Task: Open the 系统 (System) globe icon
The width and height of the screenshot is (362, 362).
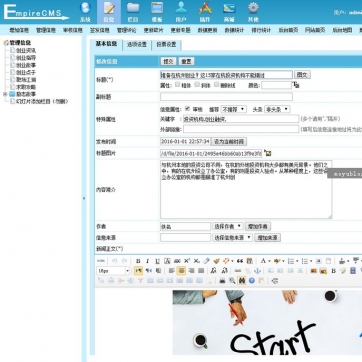Action: point(85,8)
